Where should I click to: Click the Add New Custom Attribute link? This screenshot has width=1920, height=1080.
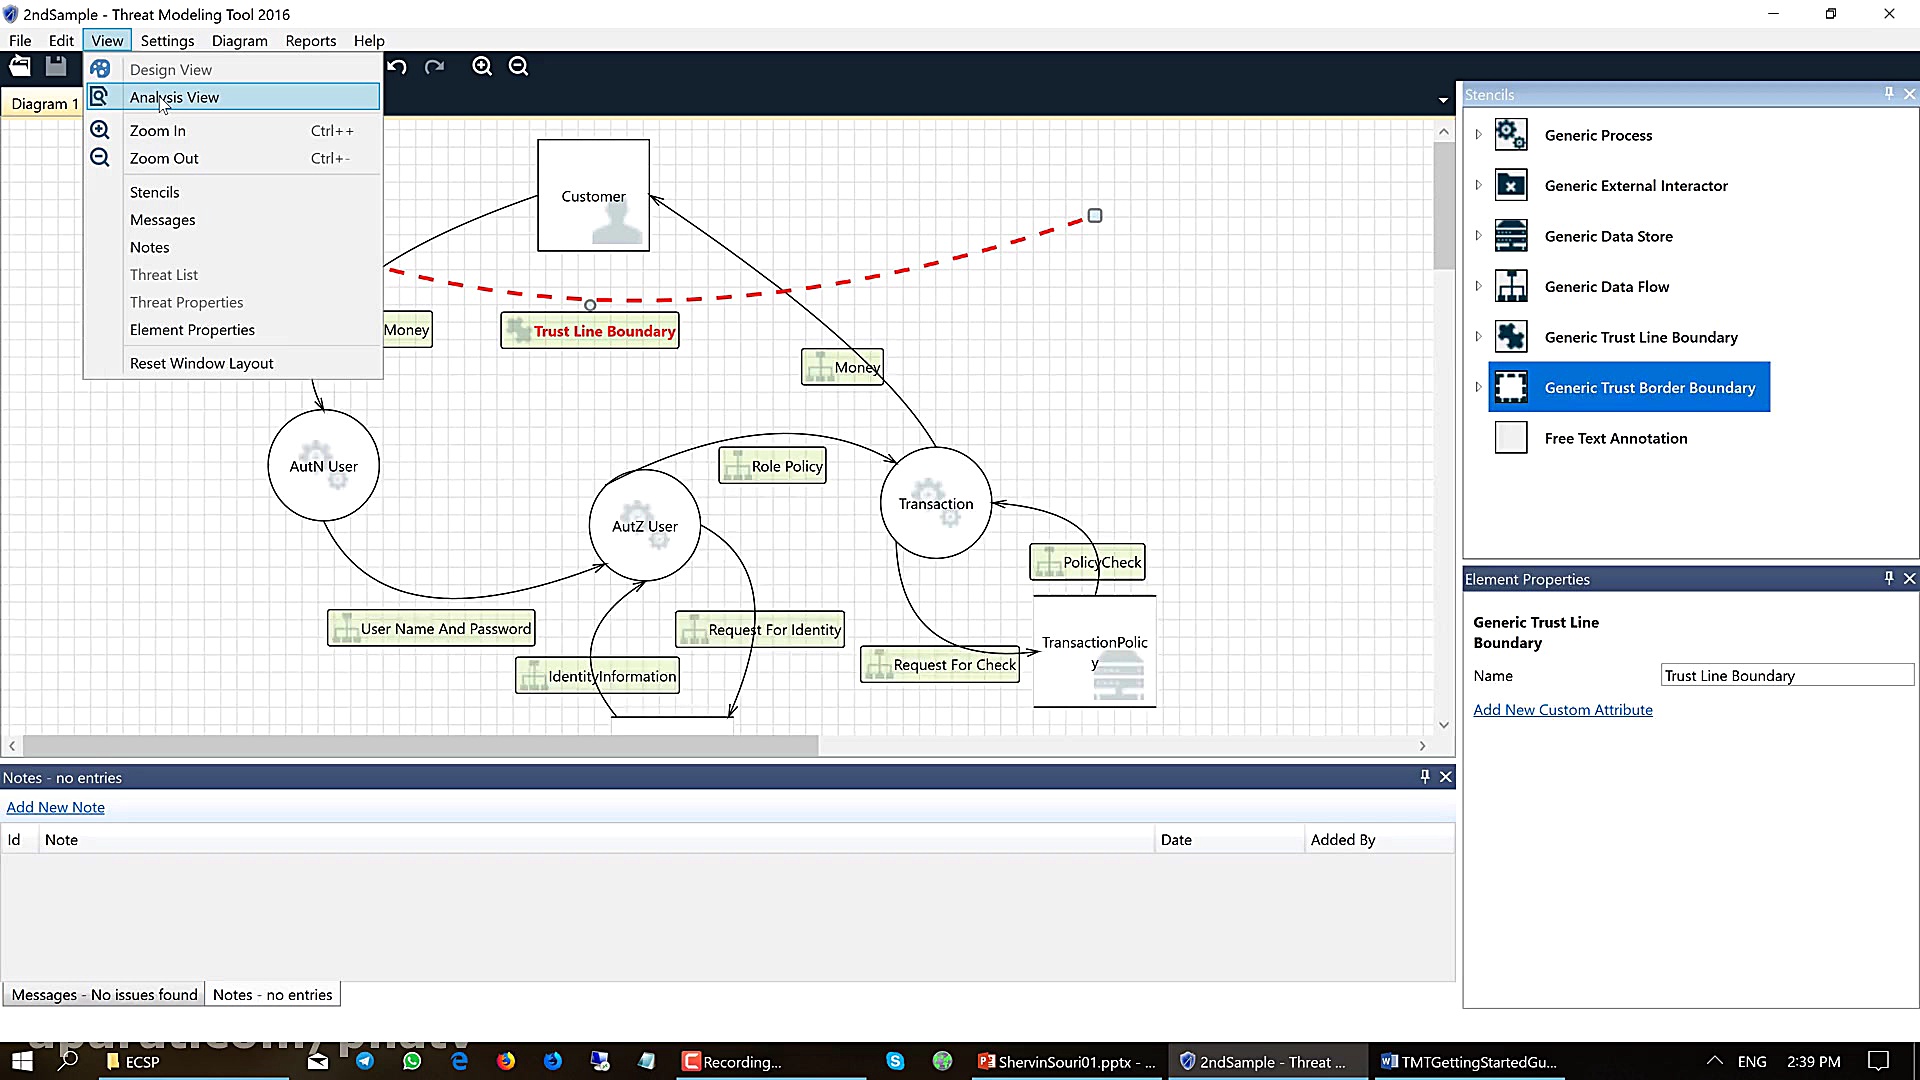click(x=1563, y=709)
